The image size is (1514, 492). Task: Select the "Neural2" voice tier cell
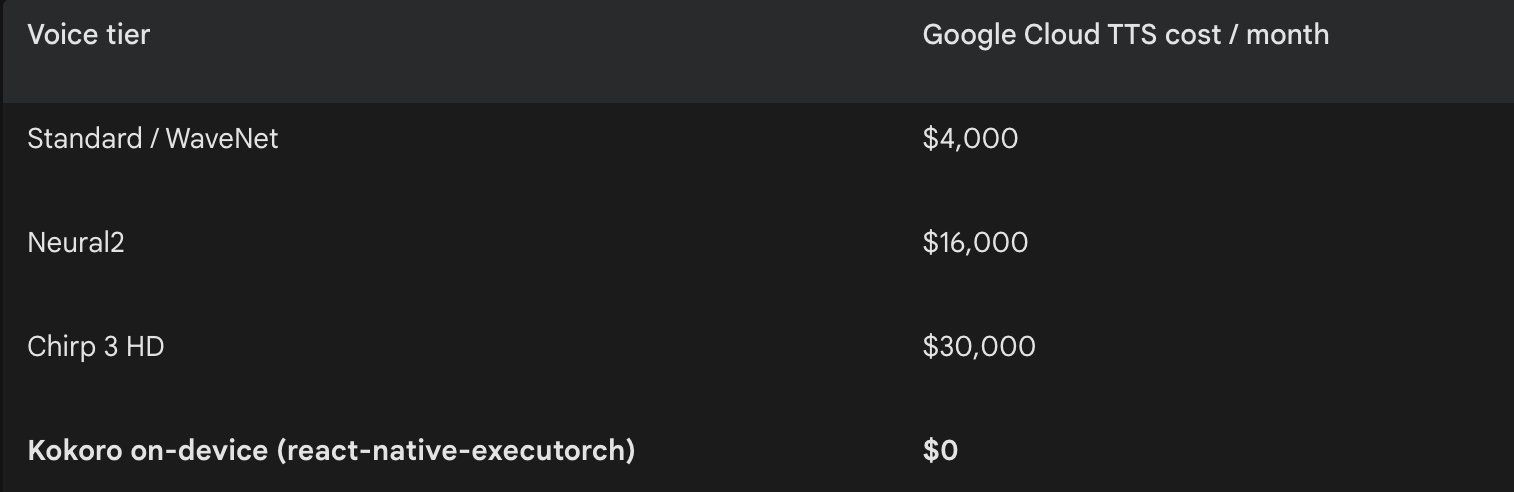pos(76,243)
